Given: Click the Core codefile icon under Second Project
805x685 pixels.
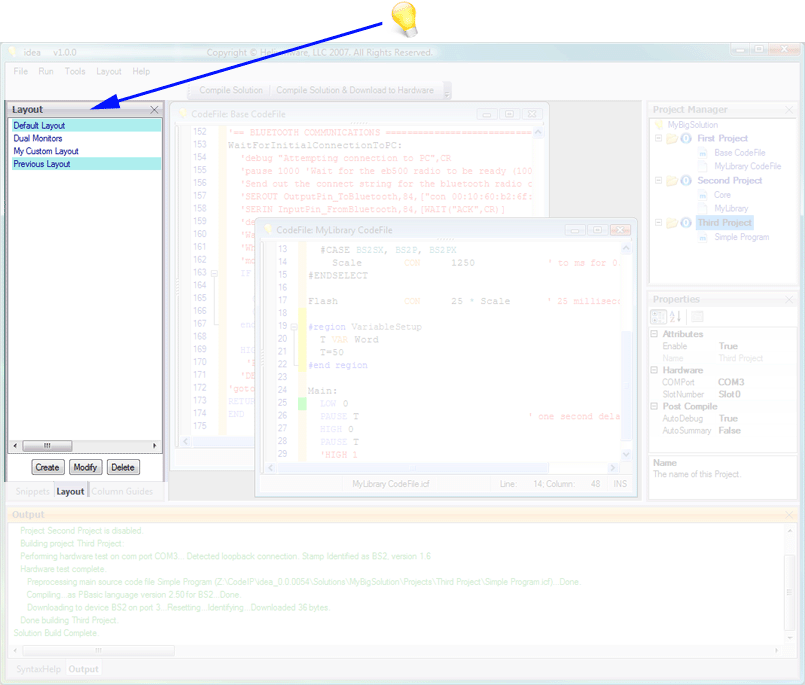Looking at the screenshot, I should (x=703, y=195).
